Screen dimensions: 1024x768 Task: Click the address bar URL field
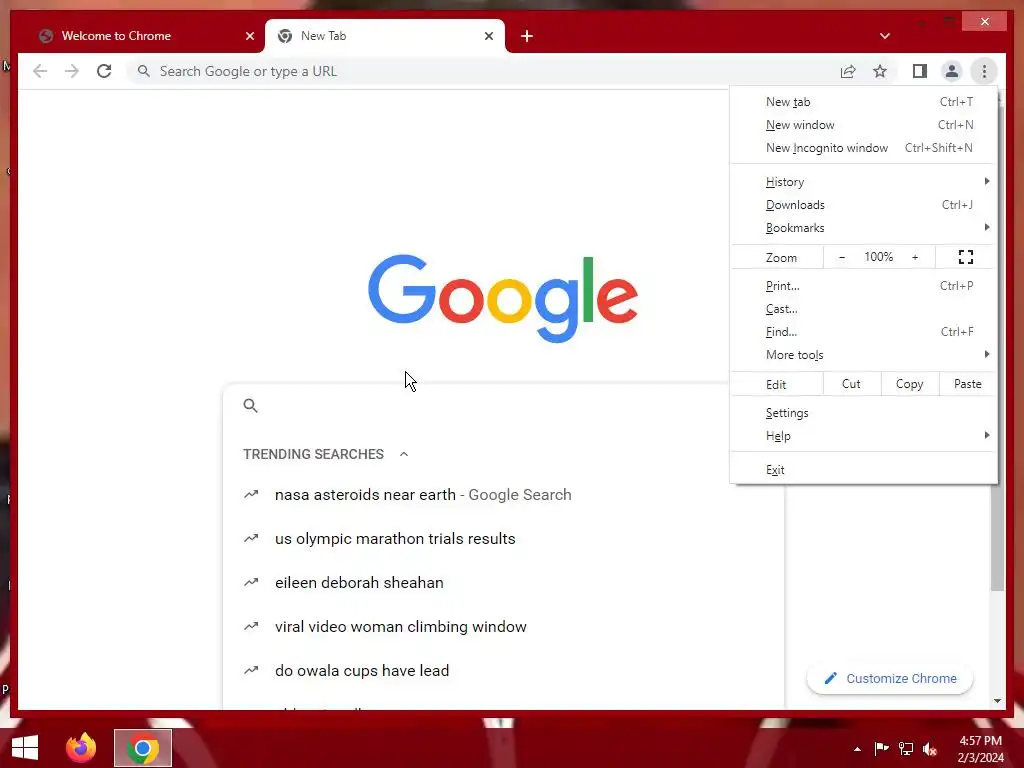[483, 71]
